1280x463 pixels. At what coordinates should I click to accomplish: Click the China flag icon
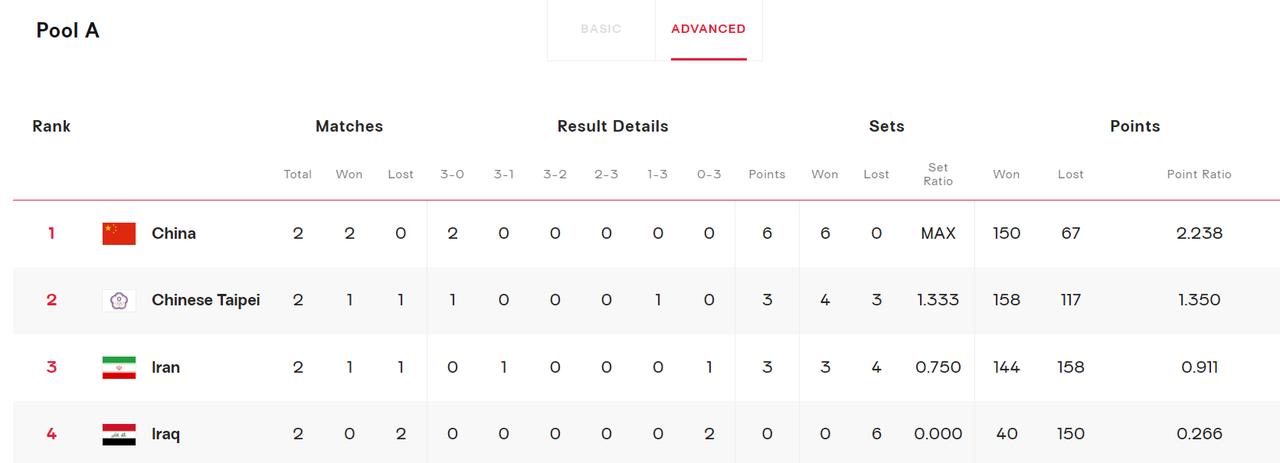pos(119,233)
